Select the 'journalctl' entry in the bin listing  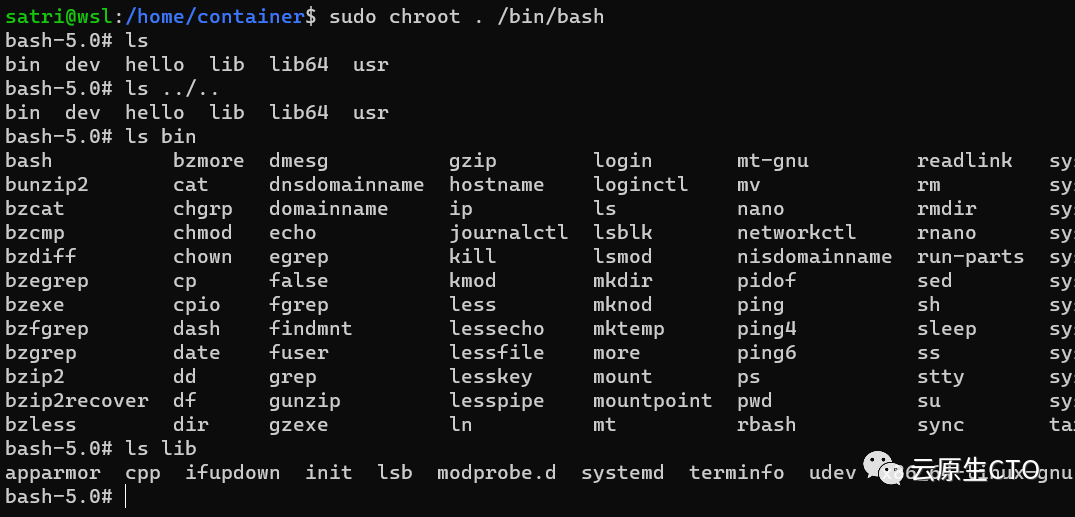(509, 232)
